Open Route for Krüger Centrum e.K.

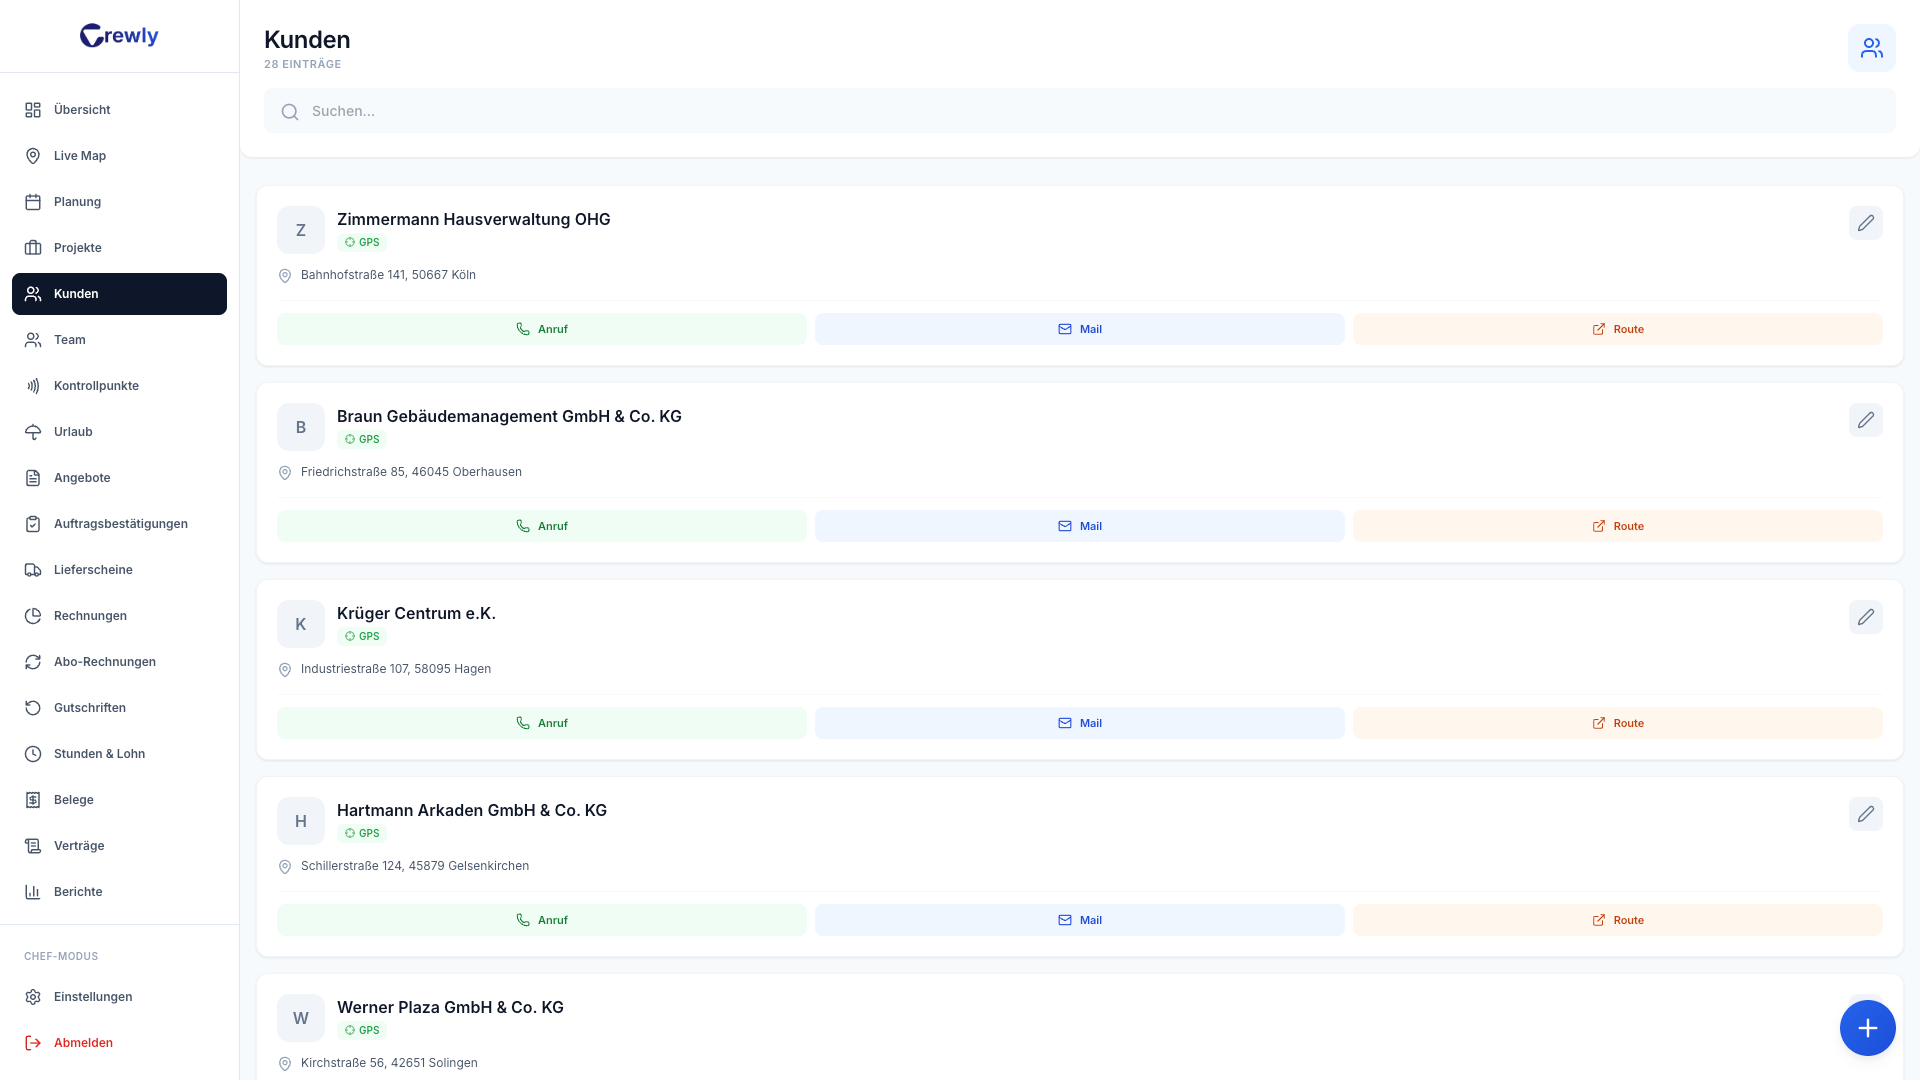coord(1617,723)
